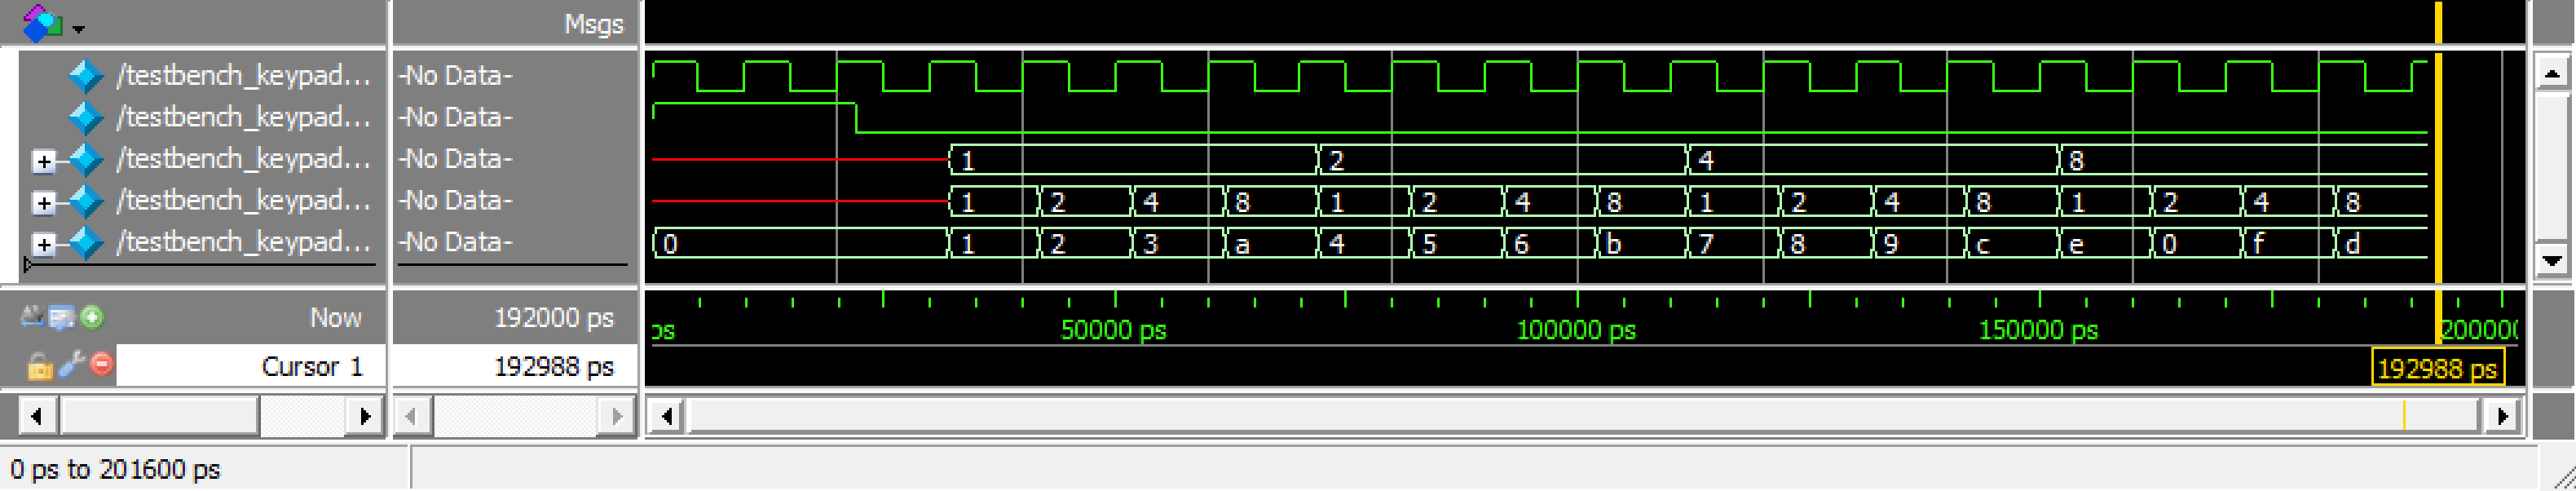
Task: Click the 192988 ps cursor value field
Action: 515,367
